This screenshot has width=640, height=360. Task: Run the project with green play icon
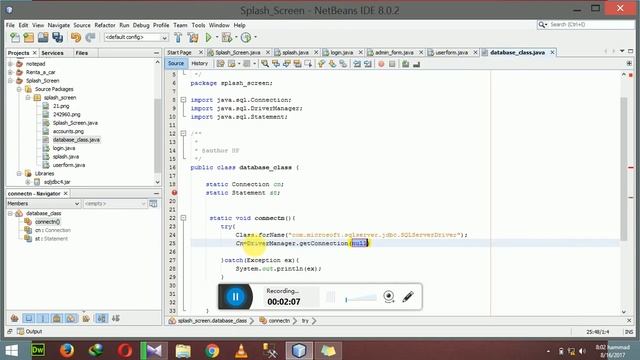point(209,38)
